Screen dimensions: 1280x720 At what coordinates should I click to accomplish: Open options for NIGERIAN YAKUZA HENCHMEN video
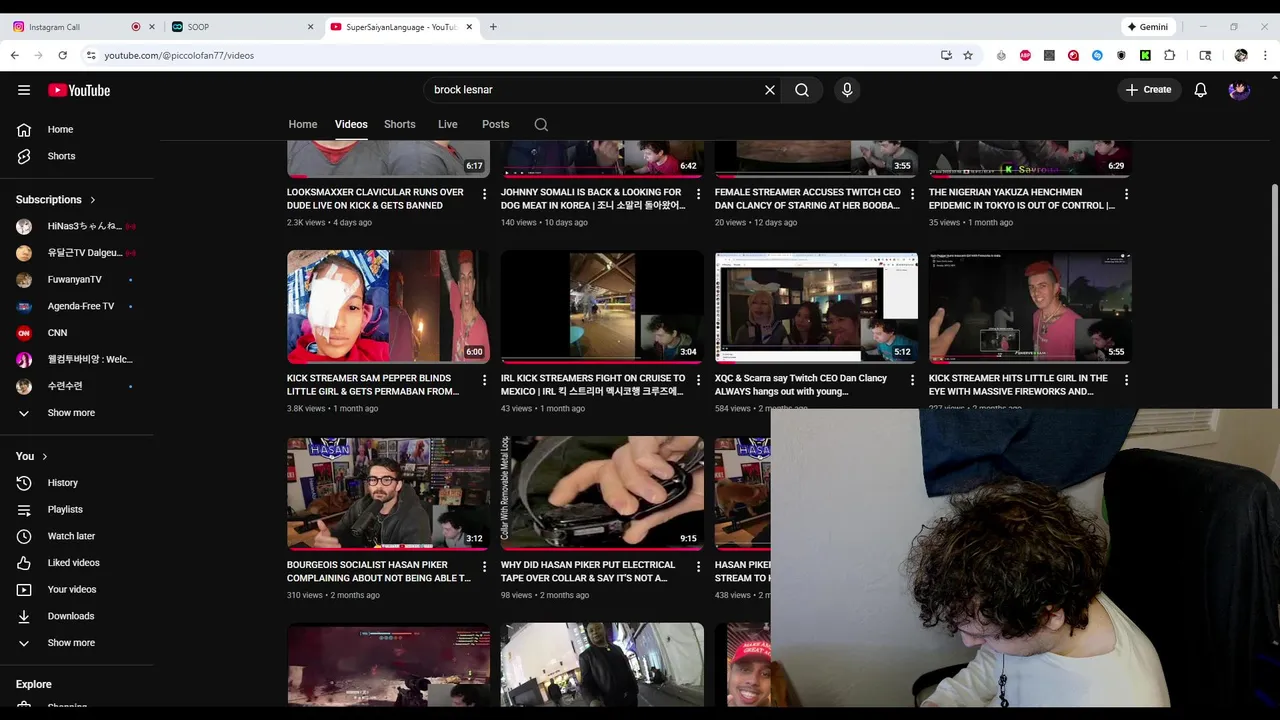pyautogui.click(x=1126, y=194)
